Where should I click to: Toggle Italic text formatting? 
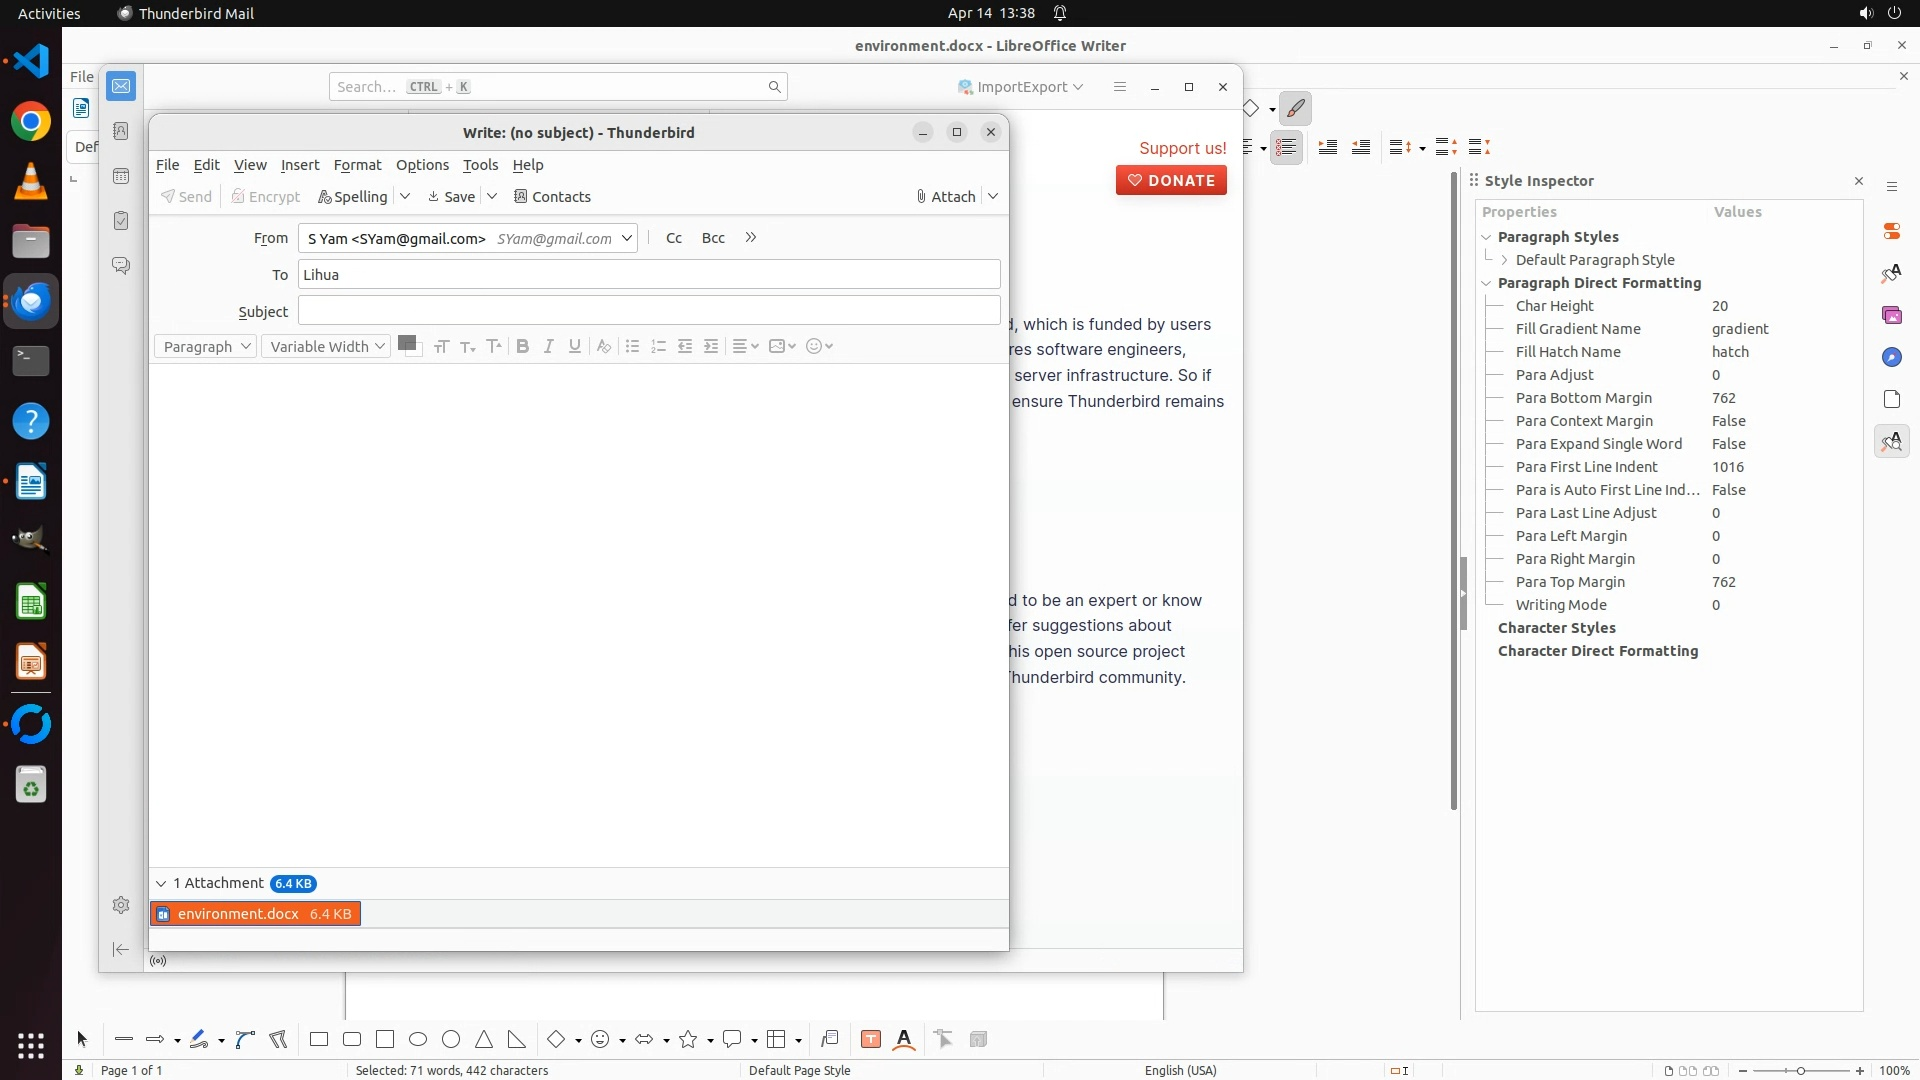point(548,346)
